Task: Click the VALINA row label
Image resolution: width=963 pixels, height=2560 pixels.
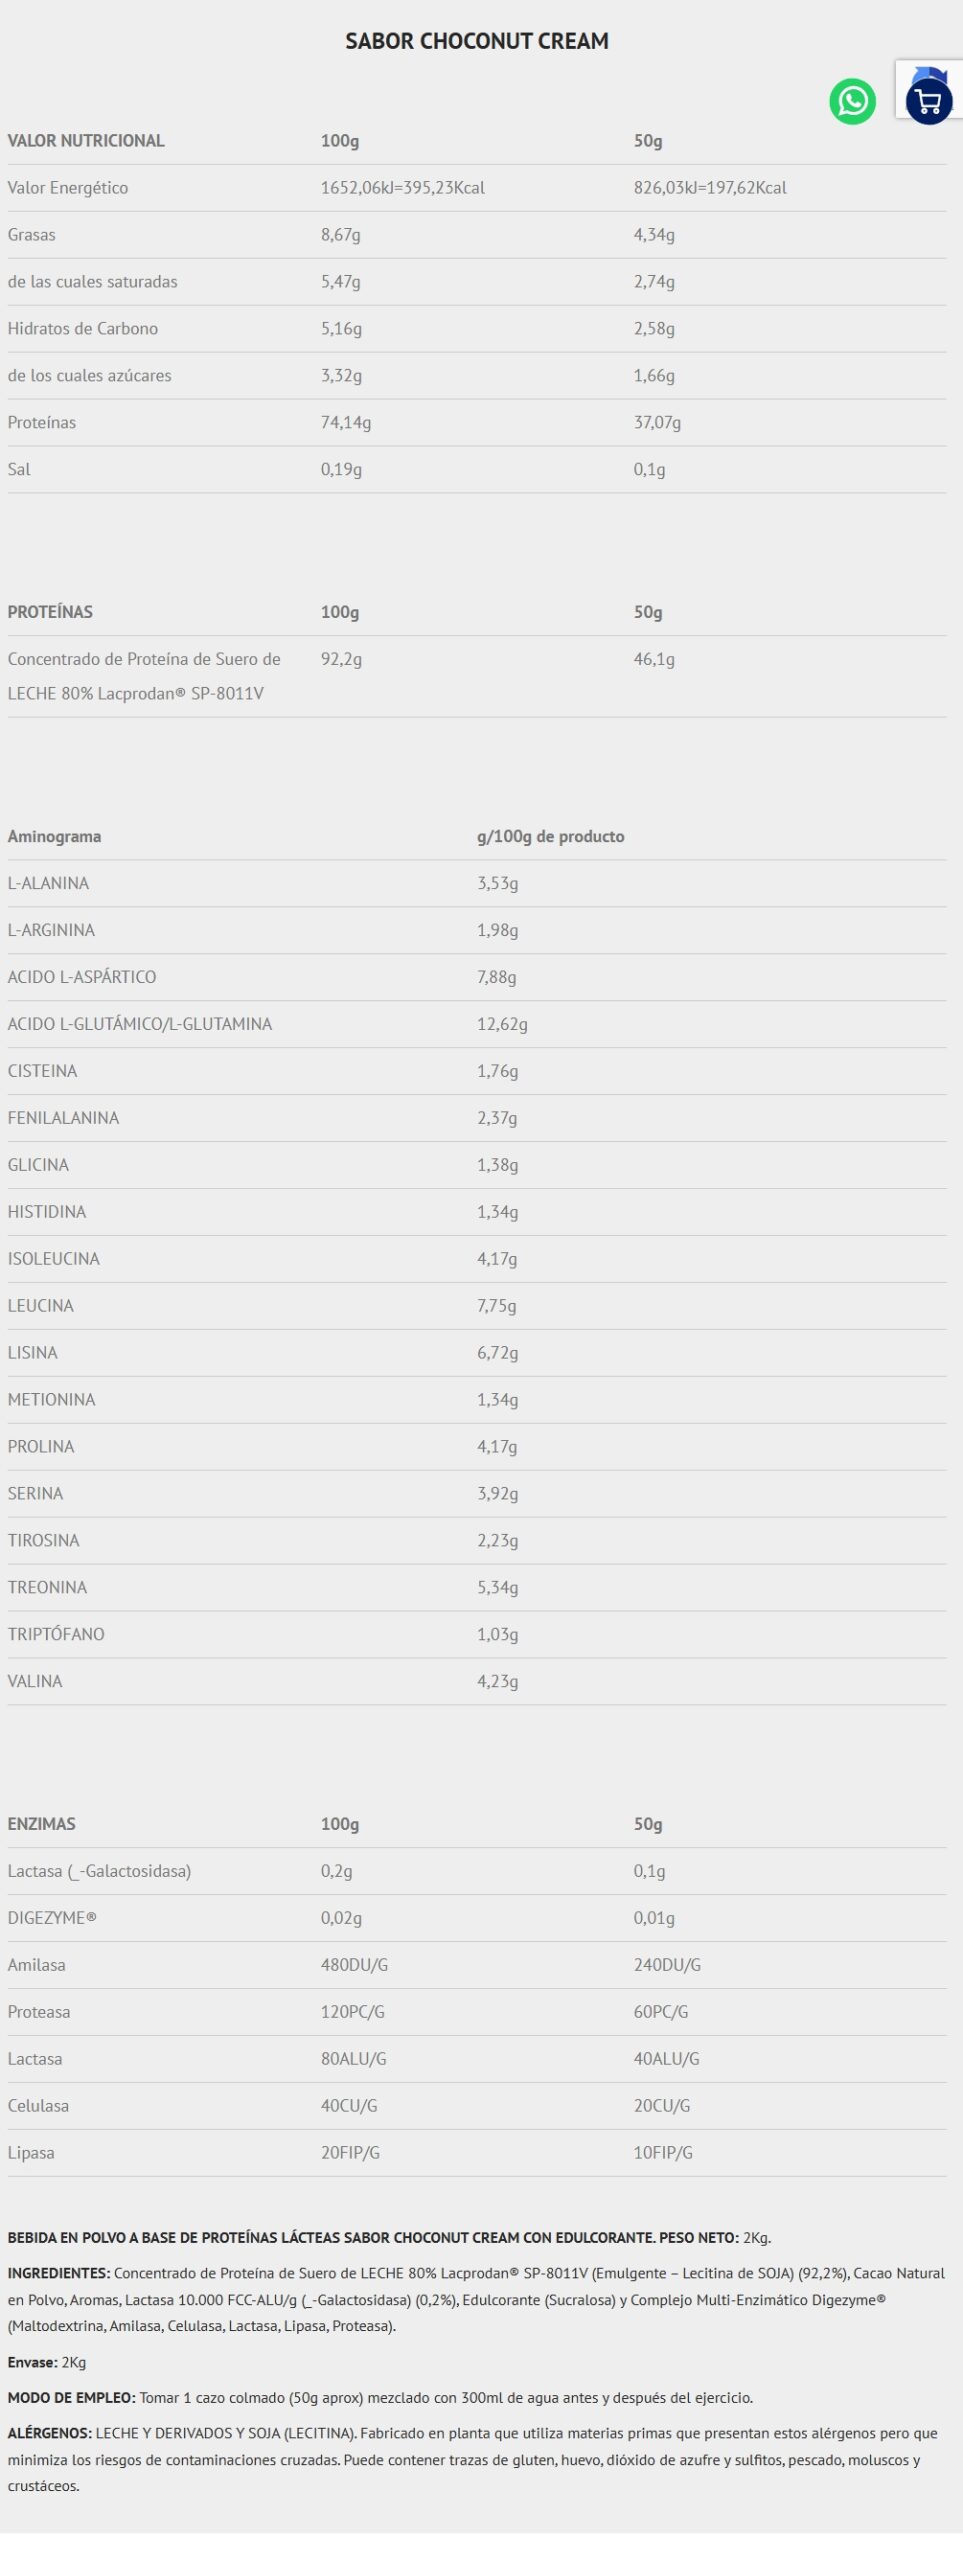Action: (35, 1681)
